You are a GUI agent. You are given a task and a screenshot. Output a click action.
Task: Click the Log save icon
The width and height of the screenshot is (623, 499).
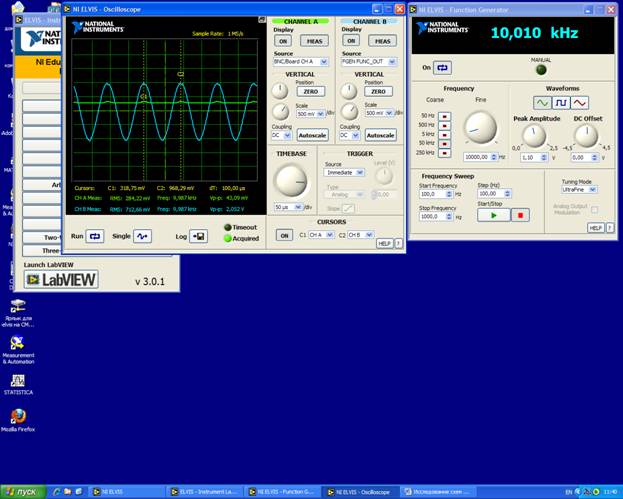coord(198,236)
